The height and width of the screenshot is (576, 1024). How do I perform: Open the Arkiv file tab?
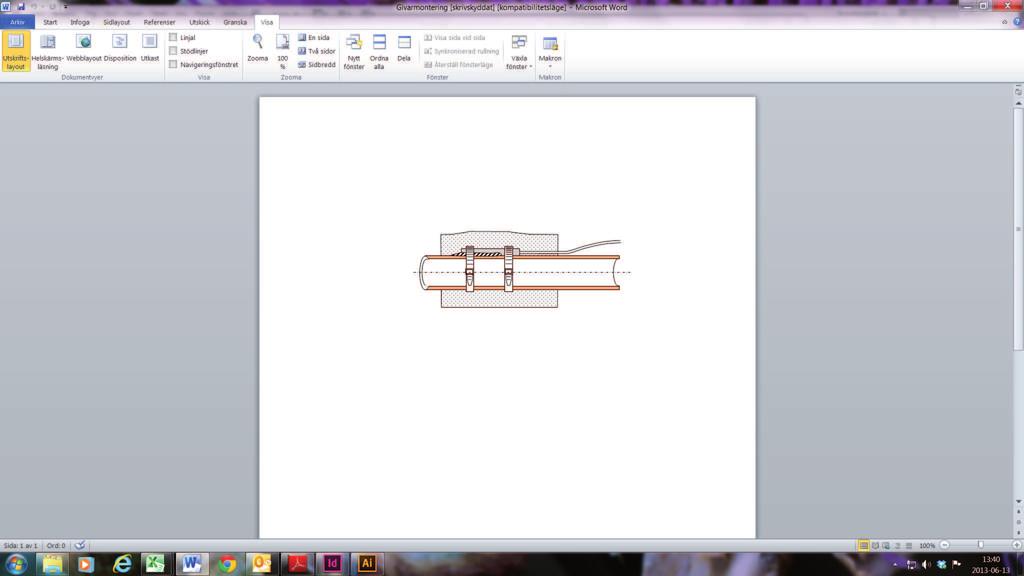point(17,22)
